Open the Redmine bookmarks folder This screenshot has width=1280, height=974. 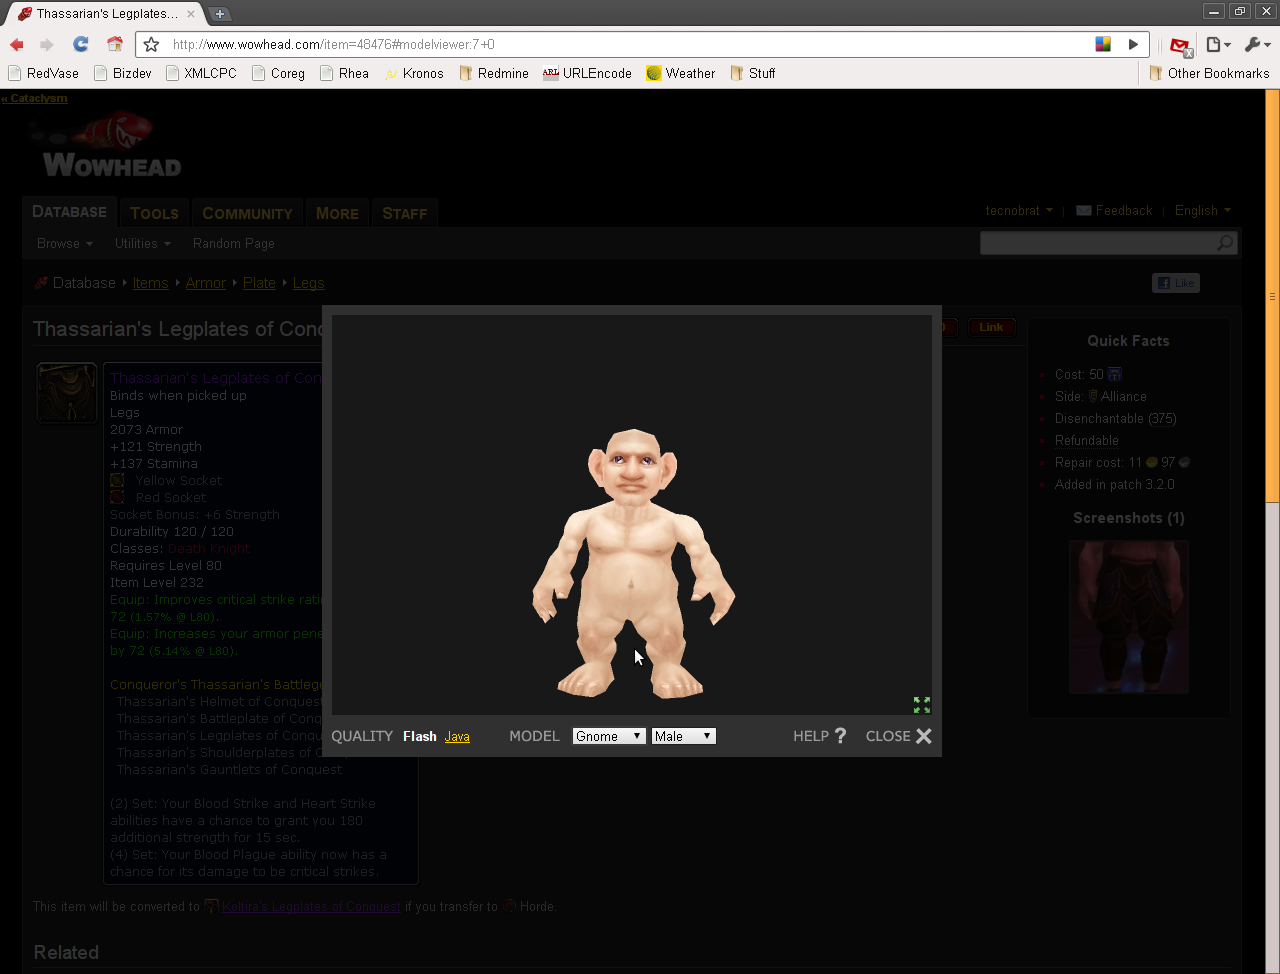coord(494,73)
